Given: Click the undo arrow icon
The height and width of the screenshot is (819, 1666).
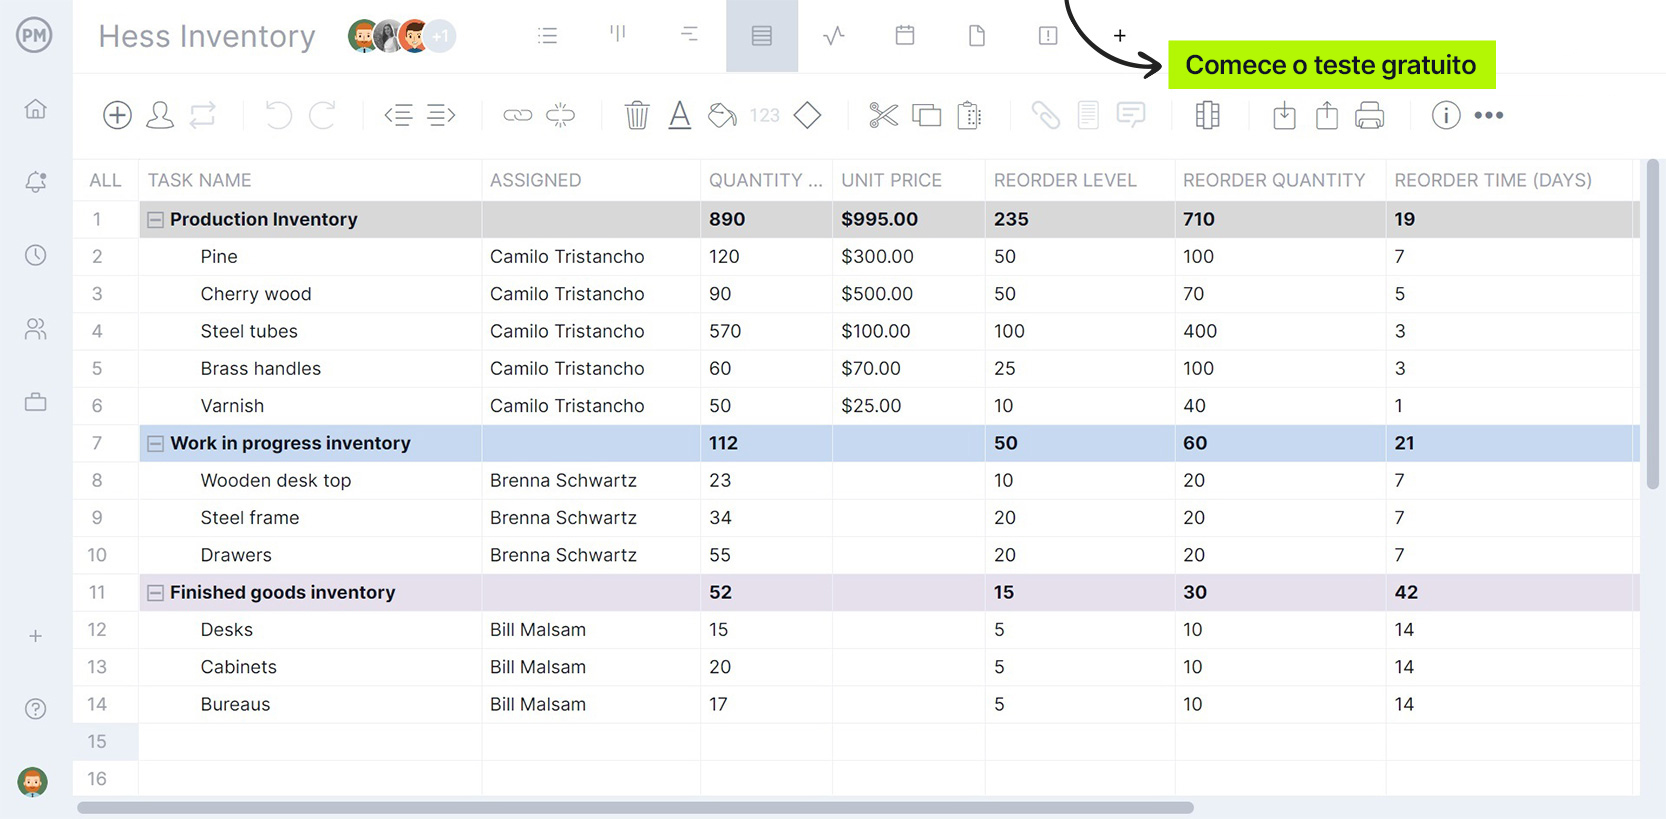Looking at the screenshot, I should point(279,115).
